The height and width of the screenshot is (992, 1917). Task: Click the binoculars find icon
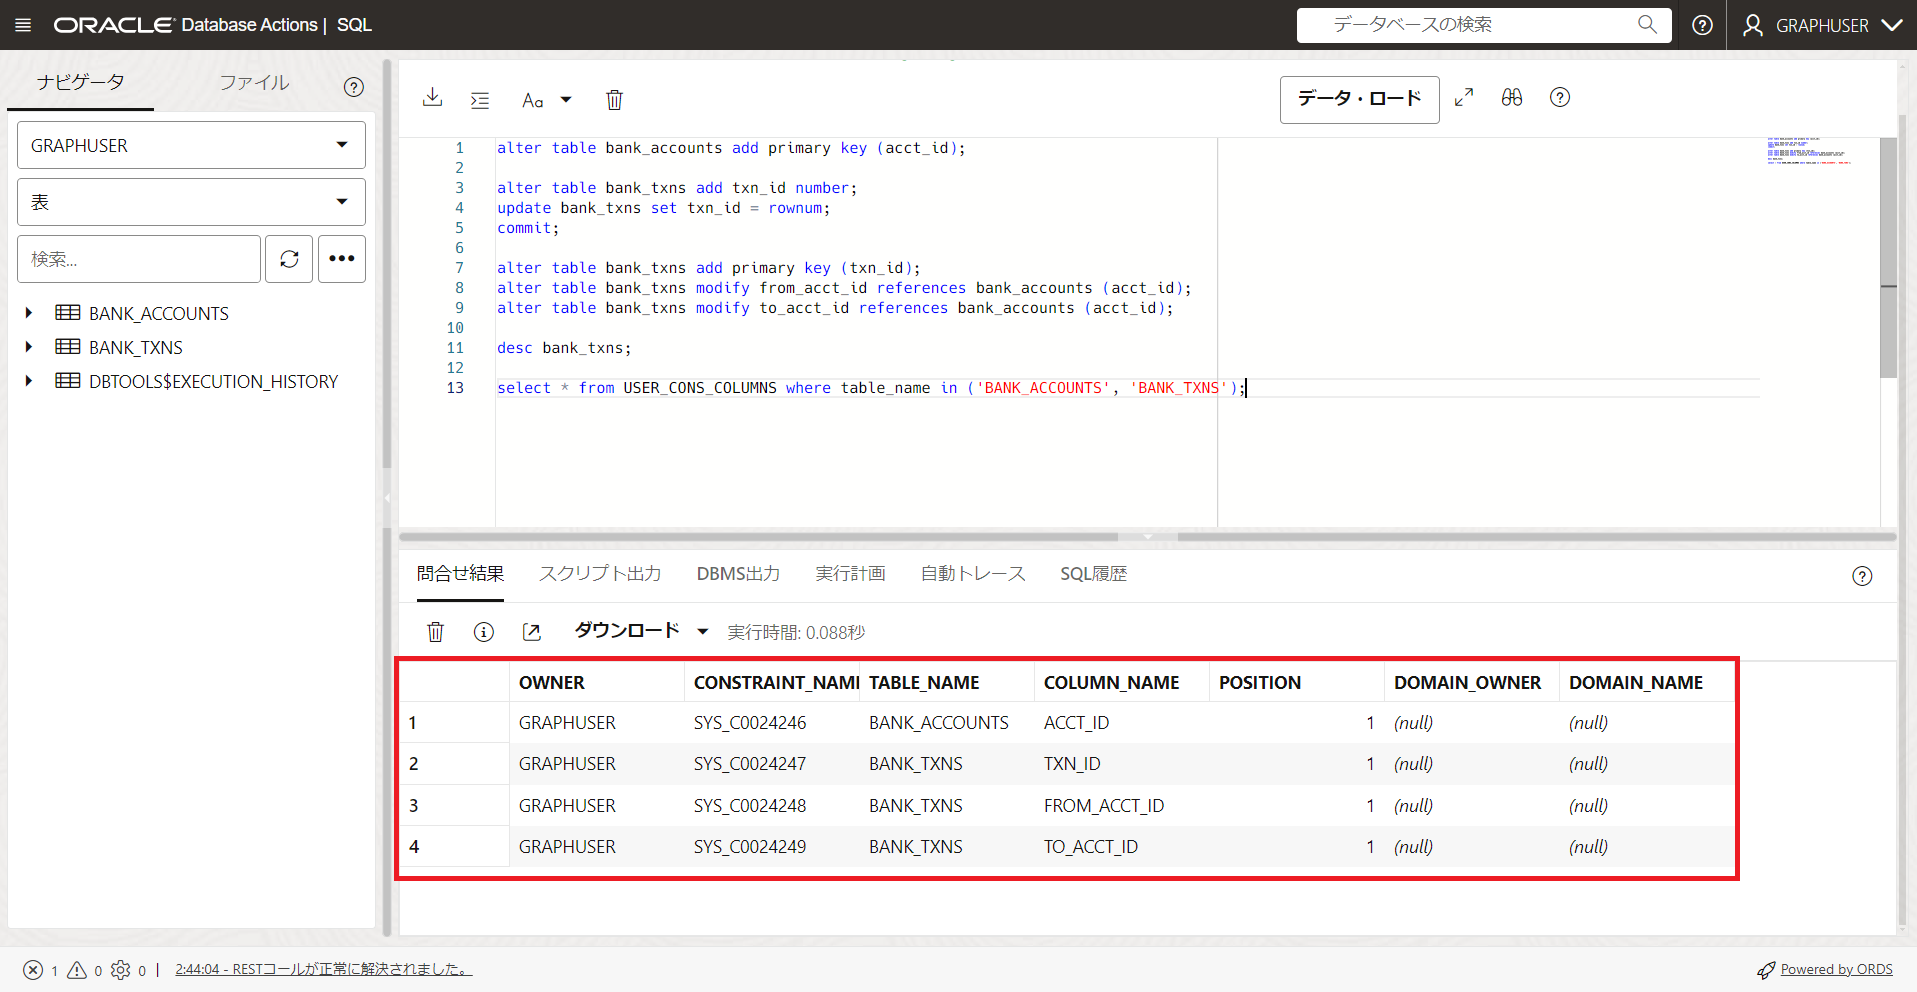pos(1511,98)
